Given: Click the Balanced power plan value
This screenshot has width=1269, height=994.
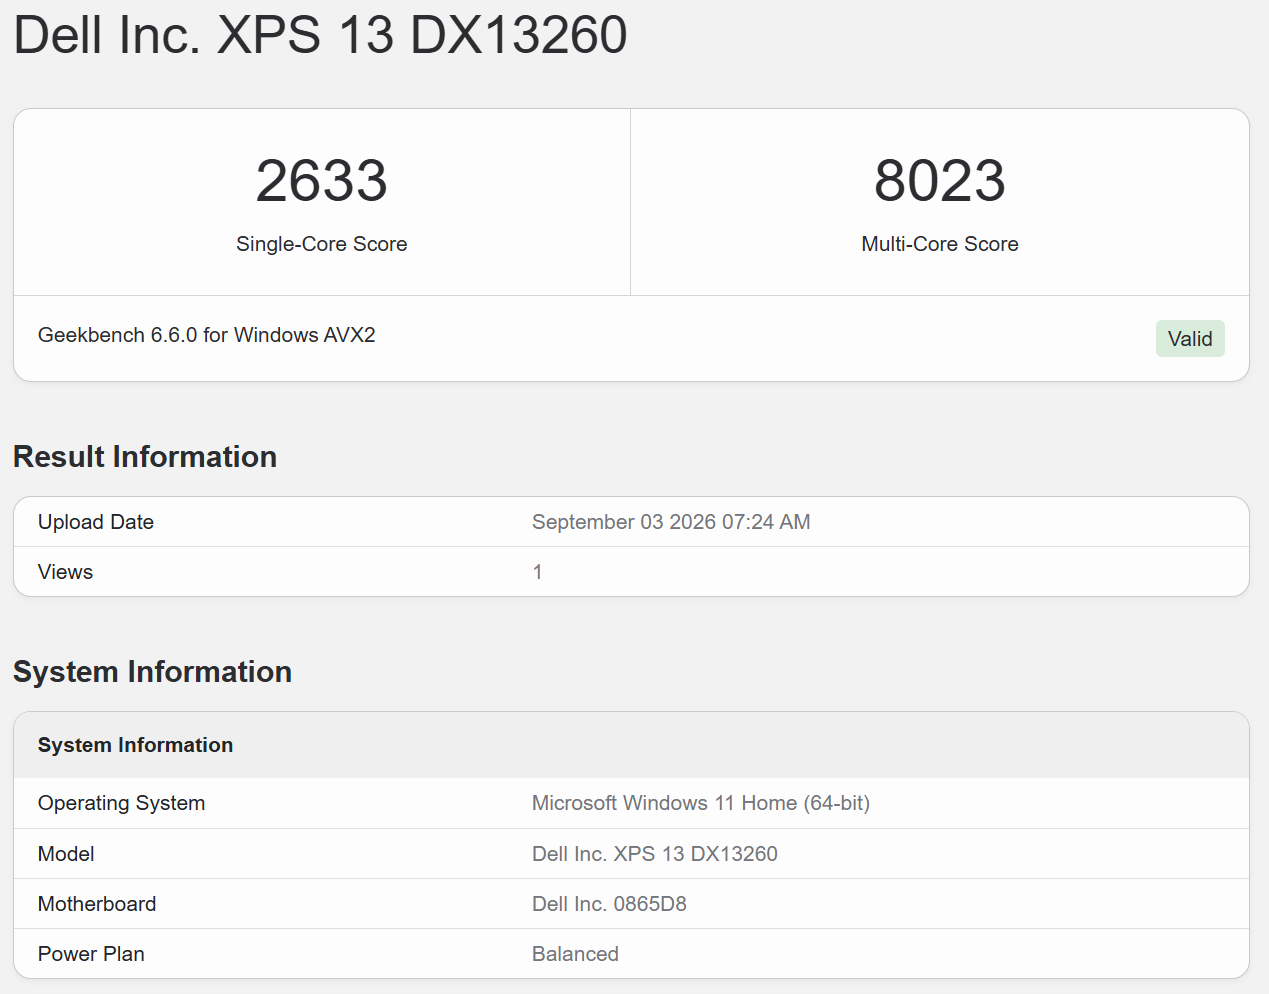Looking at the screenshot, I should (575, 954).
